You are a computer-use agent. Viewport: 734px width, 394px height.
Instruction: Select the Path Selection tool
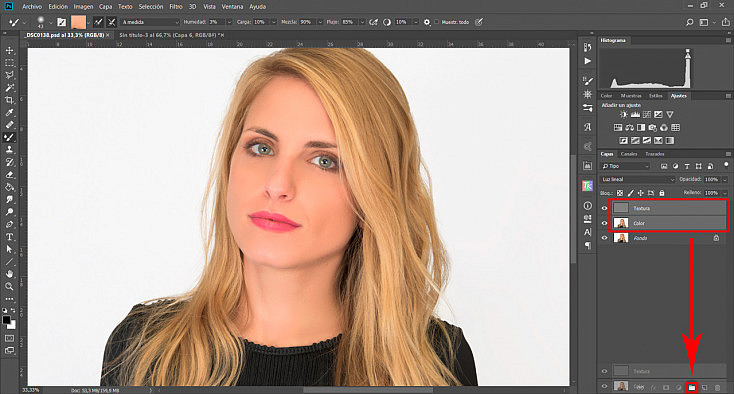click(9, 249)
